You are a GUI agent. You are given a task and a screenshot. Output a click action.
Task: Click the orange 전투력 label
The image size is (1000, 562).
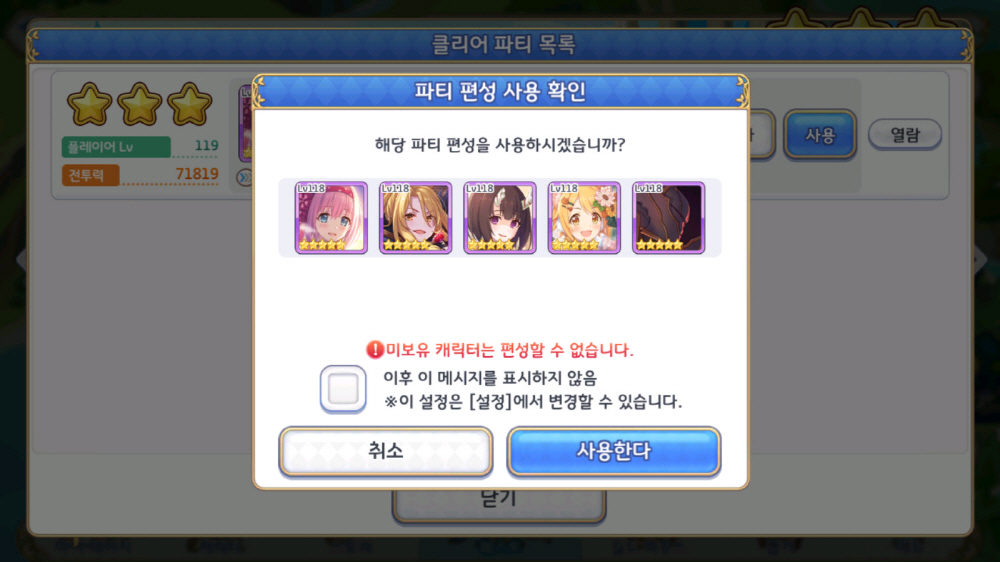[91, 175]
